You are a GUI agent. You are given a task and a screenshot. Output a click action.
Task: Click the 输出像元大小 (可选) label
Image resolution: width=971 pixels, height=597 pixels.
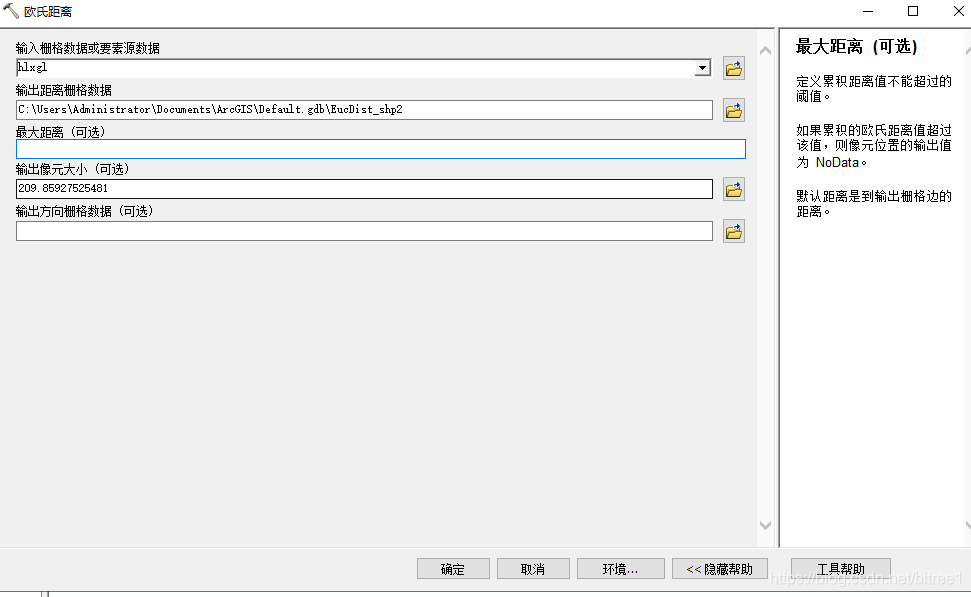pyautogui.click(x=72, y=169)
